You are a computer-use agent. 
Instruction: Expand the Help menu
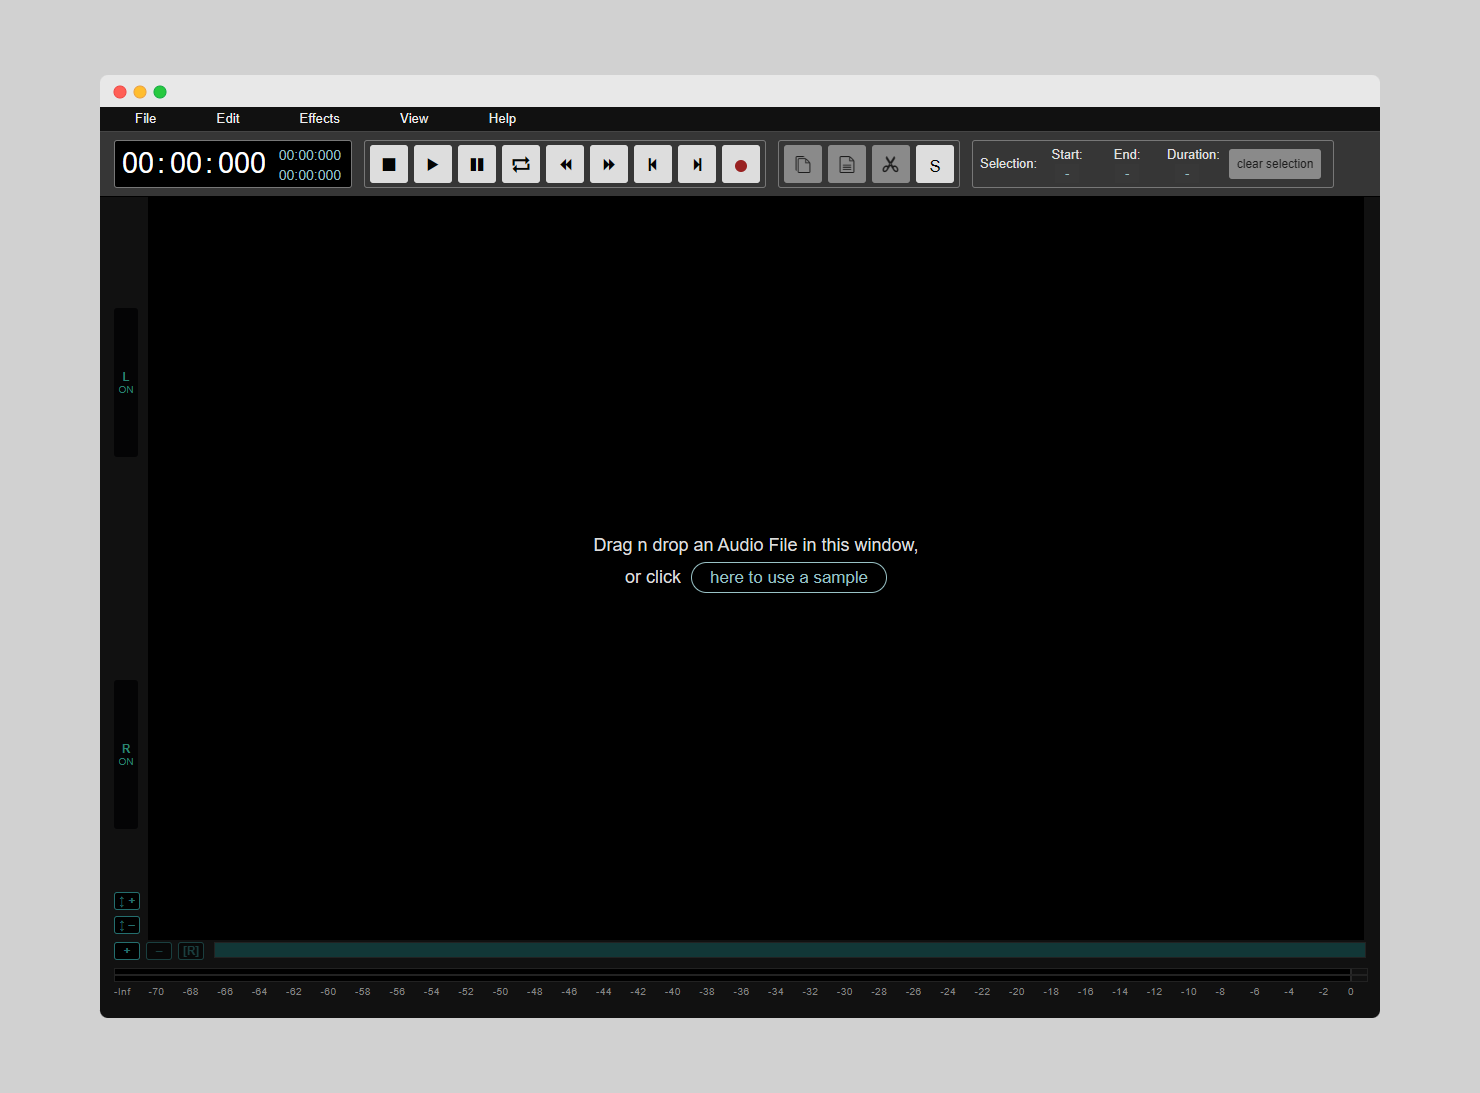pyautogui.click(x=502, y=119)
